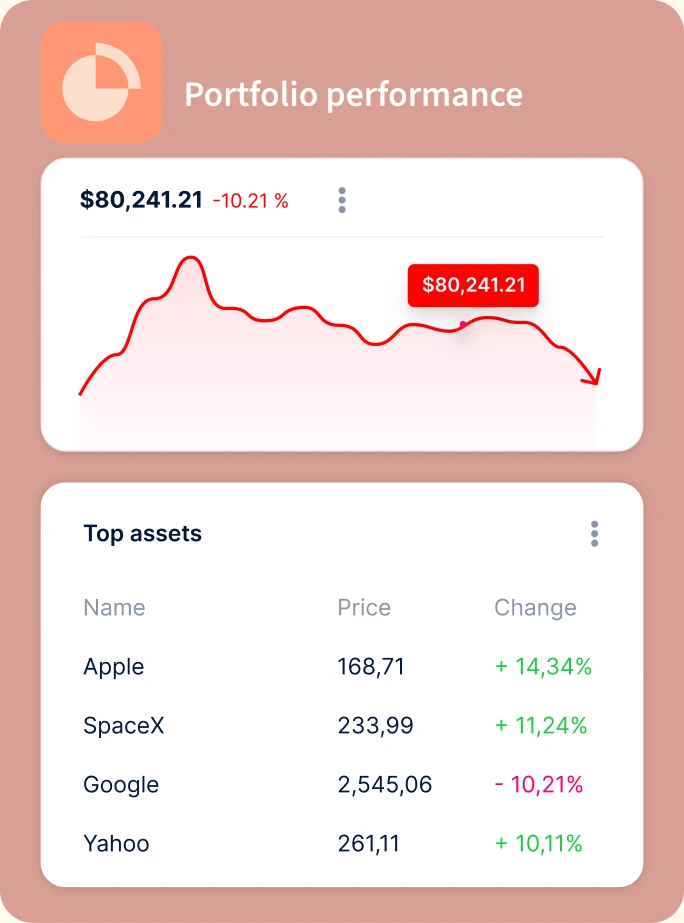Click Google's price 2,545,06
Viewport: 684px width, 923px height.
384,785
